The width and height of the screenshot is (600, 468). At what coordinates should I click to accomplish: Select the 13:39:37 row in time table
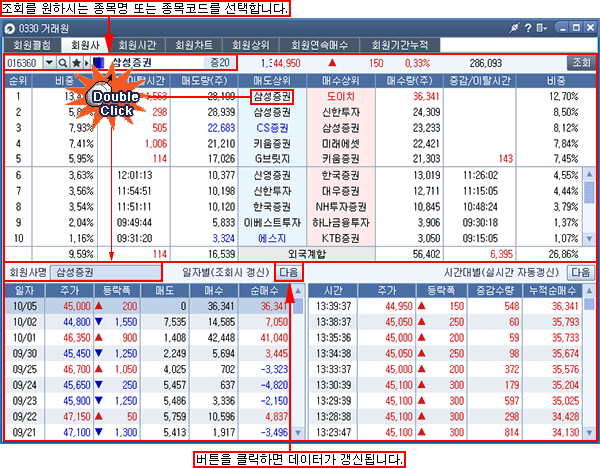coord(446,306)
